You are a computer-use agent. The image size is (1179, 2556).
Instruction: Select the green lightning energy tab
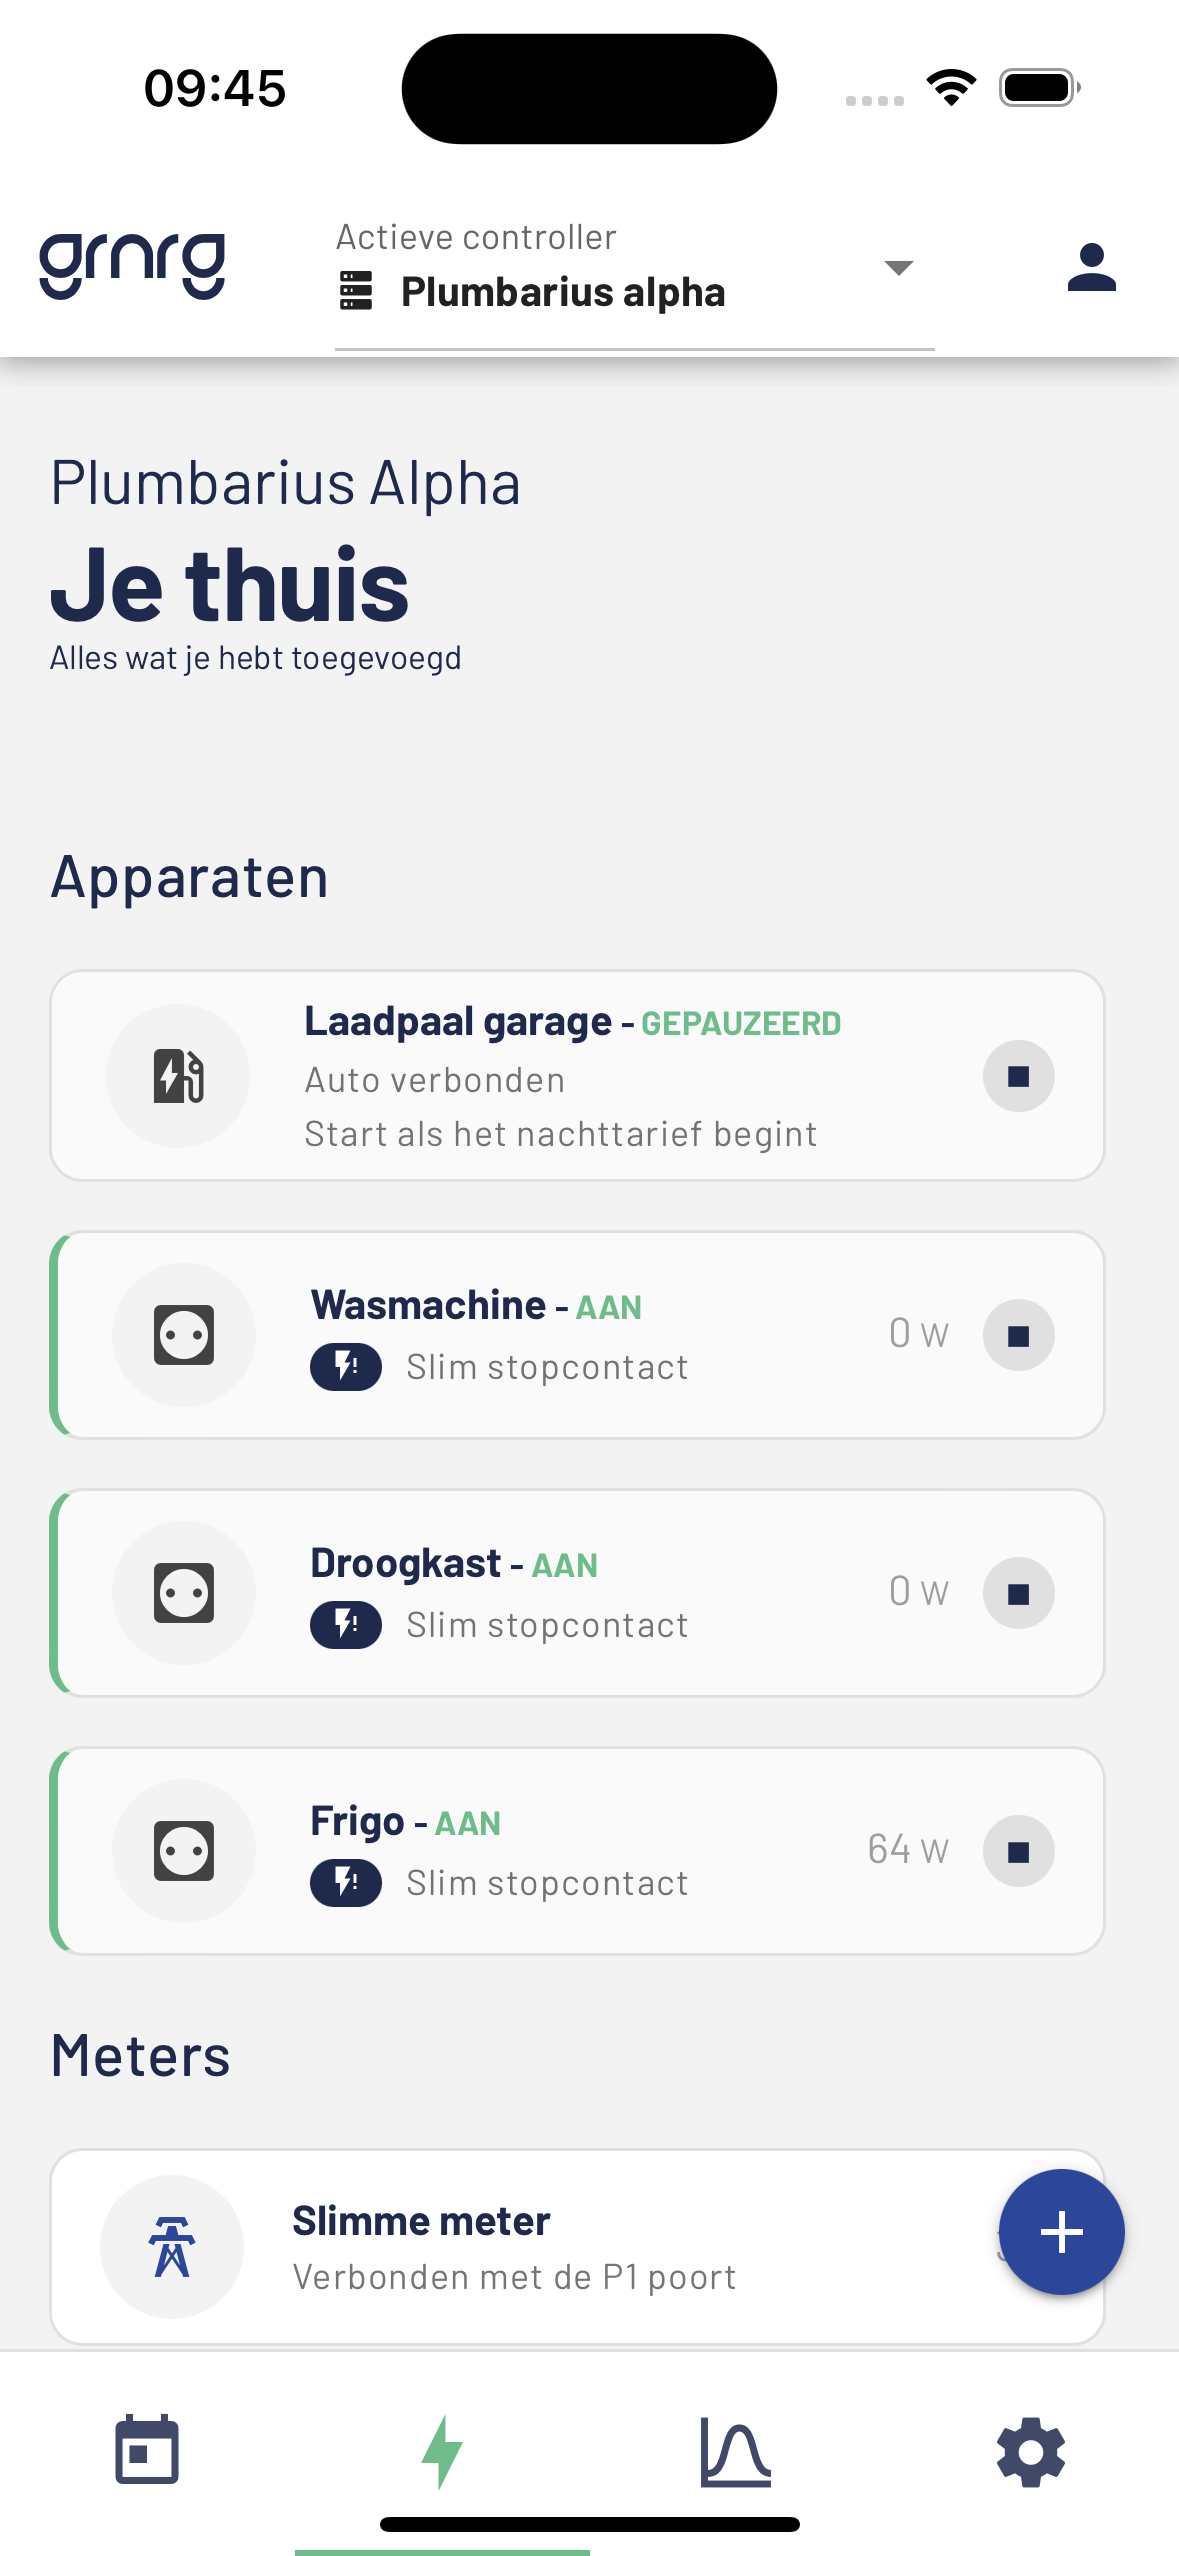click(x=442, y=2452)
